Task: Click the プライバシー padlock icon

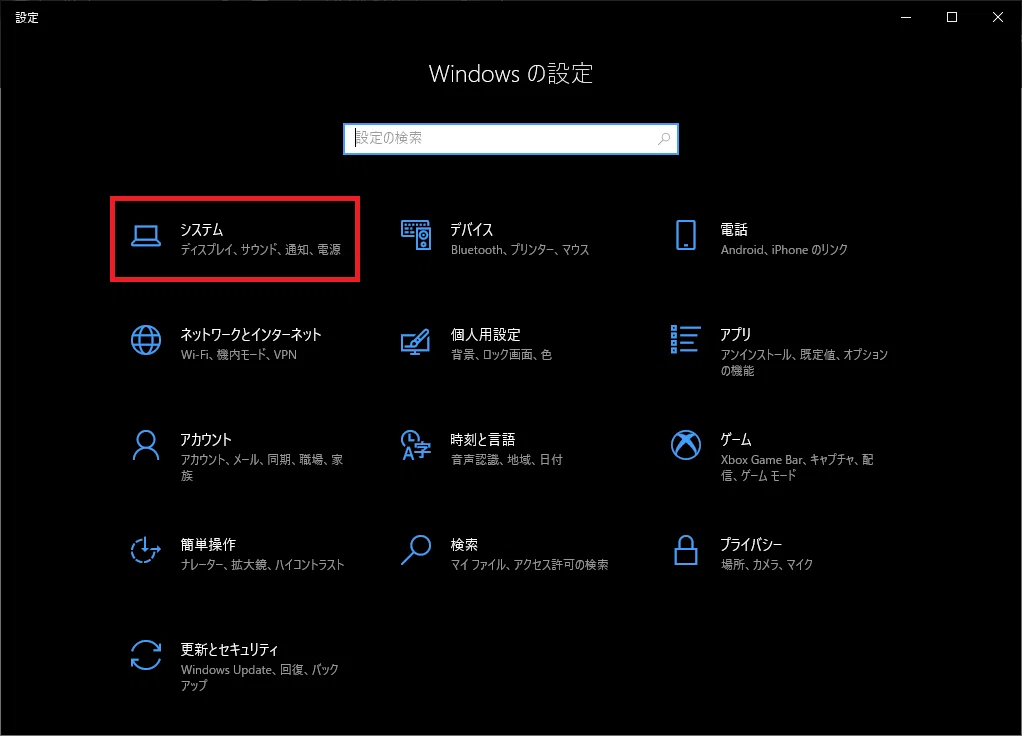Action: (686, 550)
